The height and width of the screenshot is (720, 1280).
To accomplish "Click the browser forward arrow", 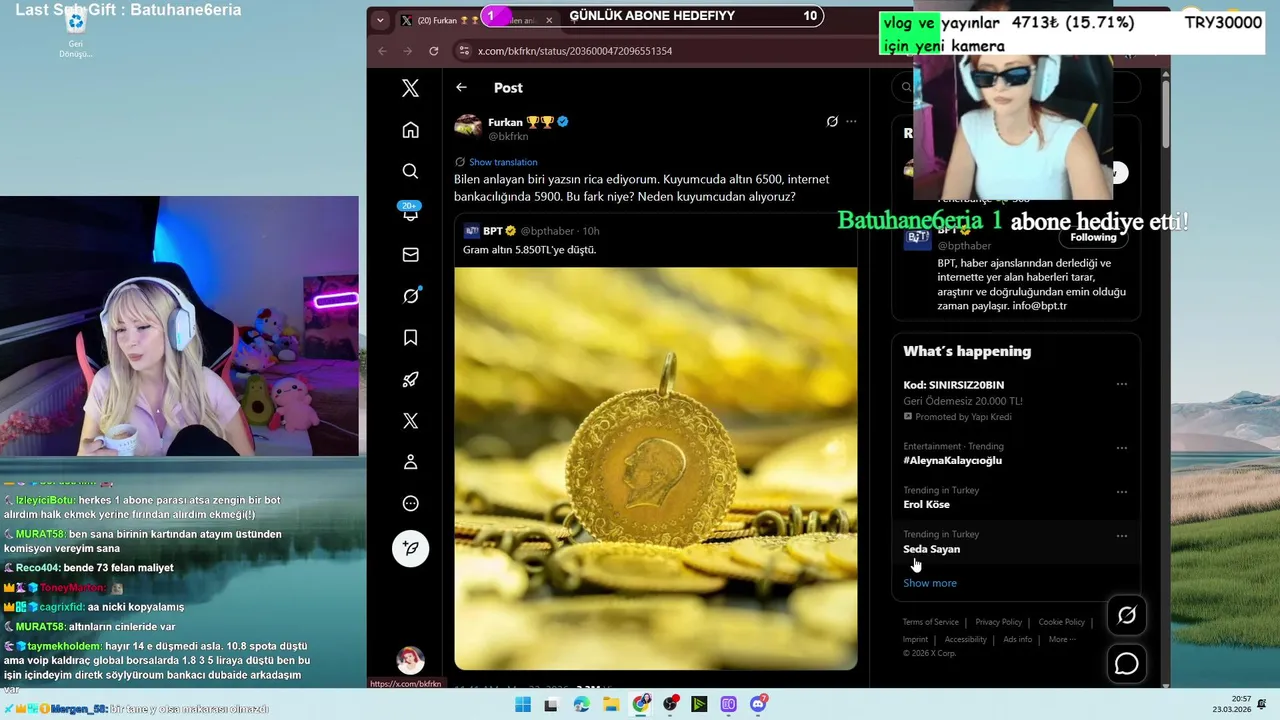I will coord(407,51).
